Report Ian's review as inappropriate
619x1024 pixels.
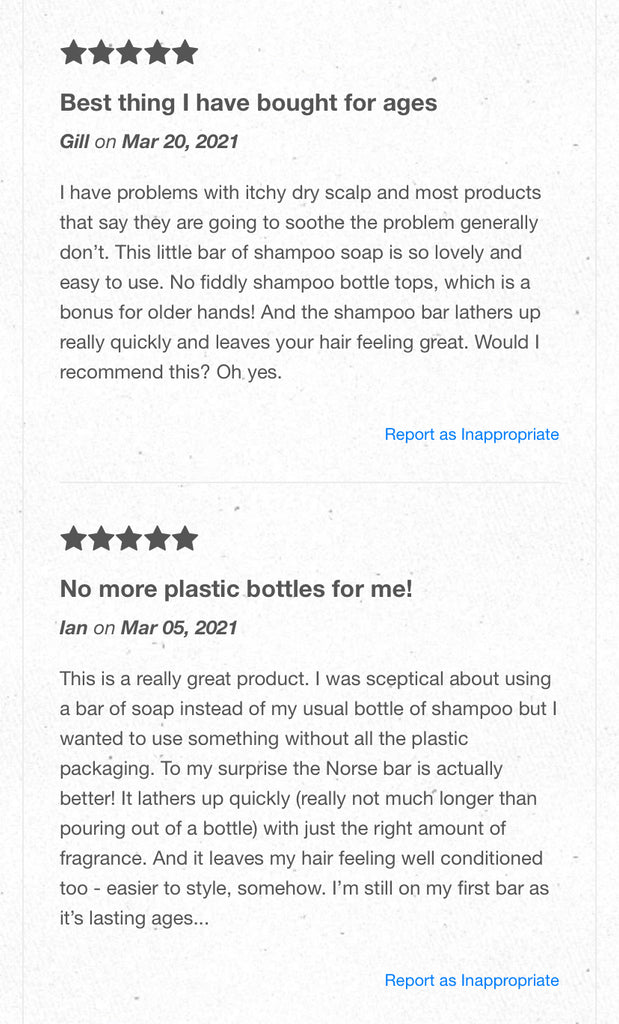pos(471,980)
